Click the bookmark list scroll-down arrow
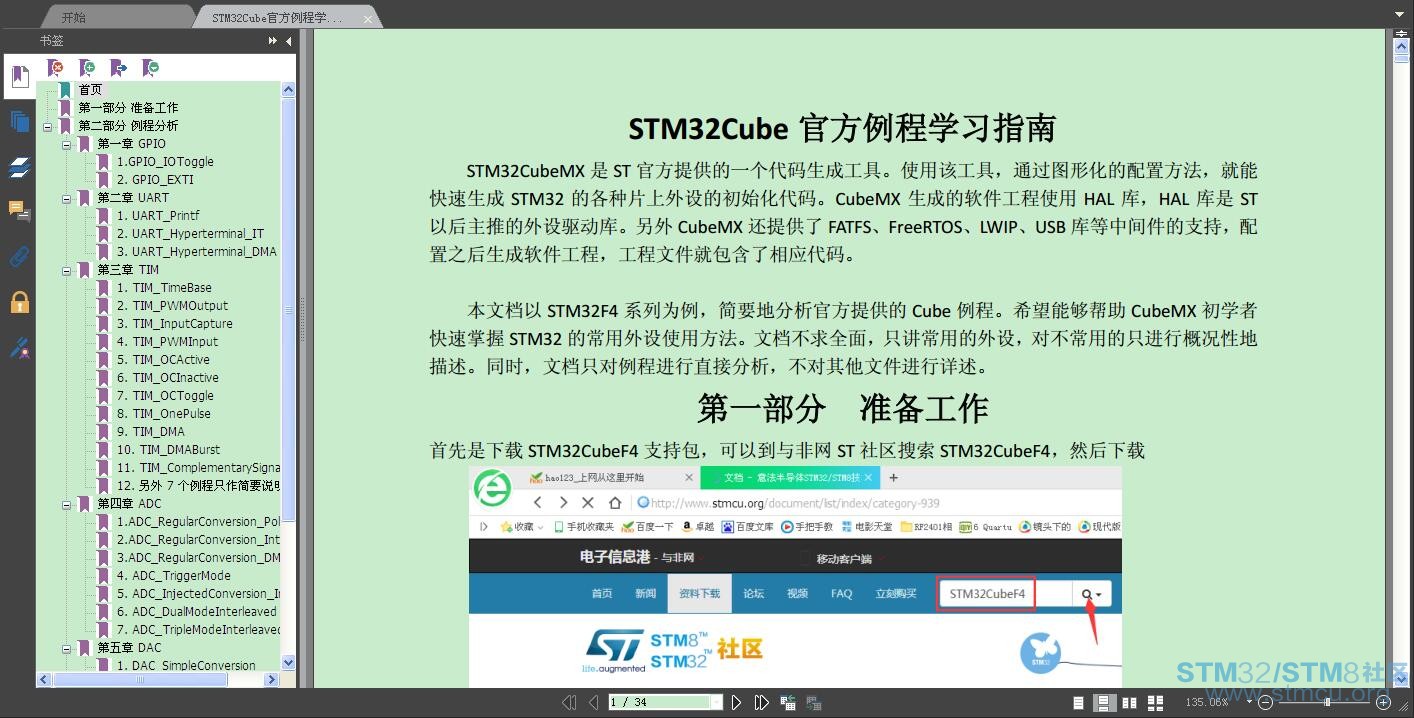 [288, 663]
